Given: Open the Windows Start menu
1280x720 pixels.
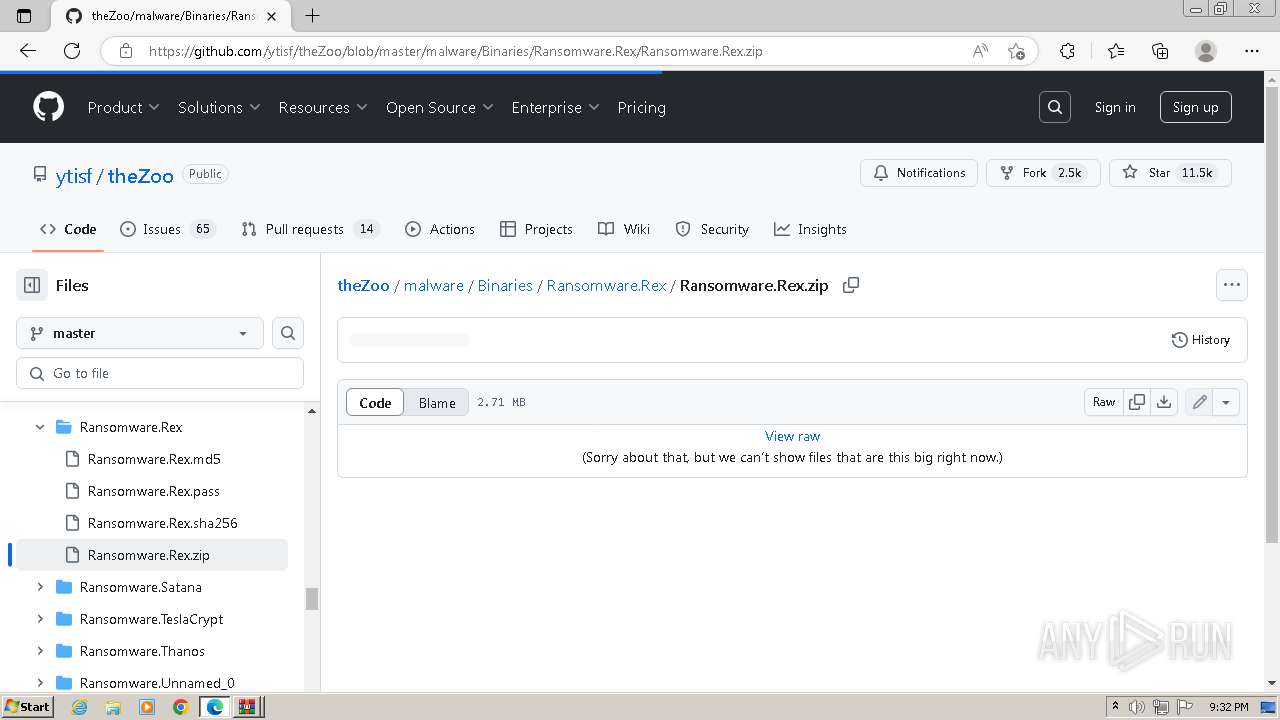Looking at the screenshot, I should (x=27, y=707).
